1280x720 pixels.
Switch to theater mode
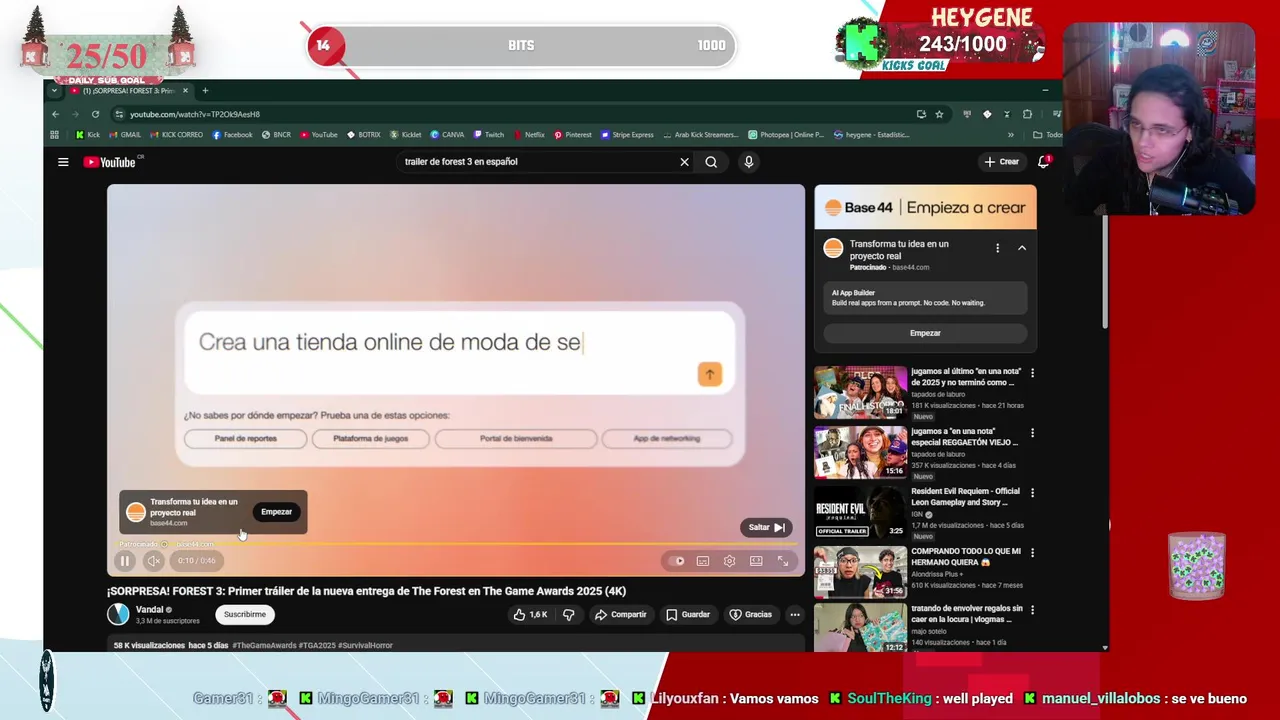(756, 561)
